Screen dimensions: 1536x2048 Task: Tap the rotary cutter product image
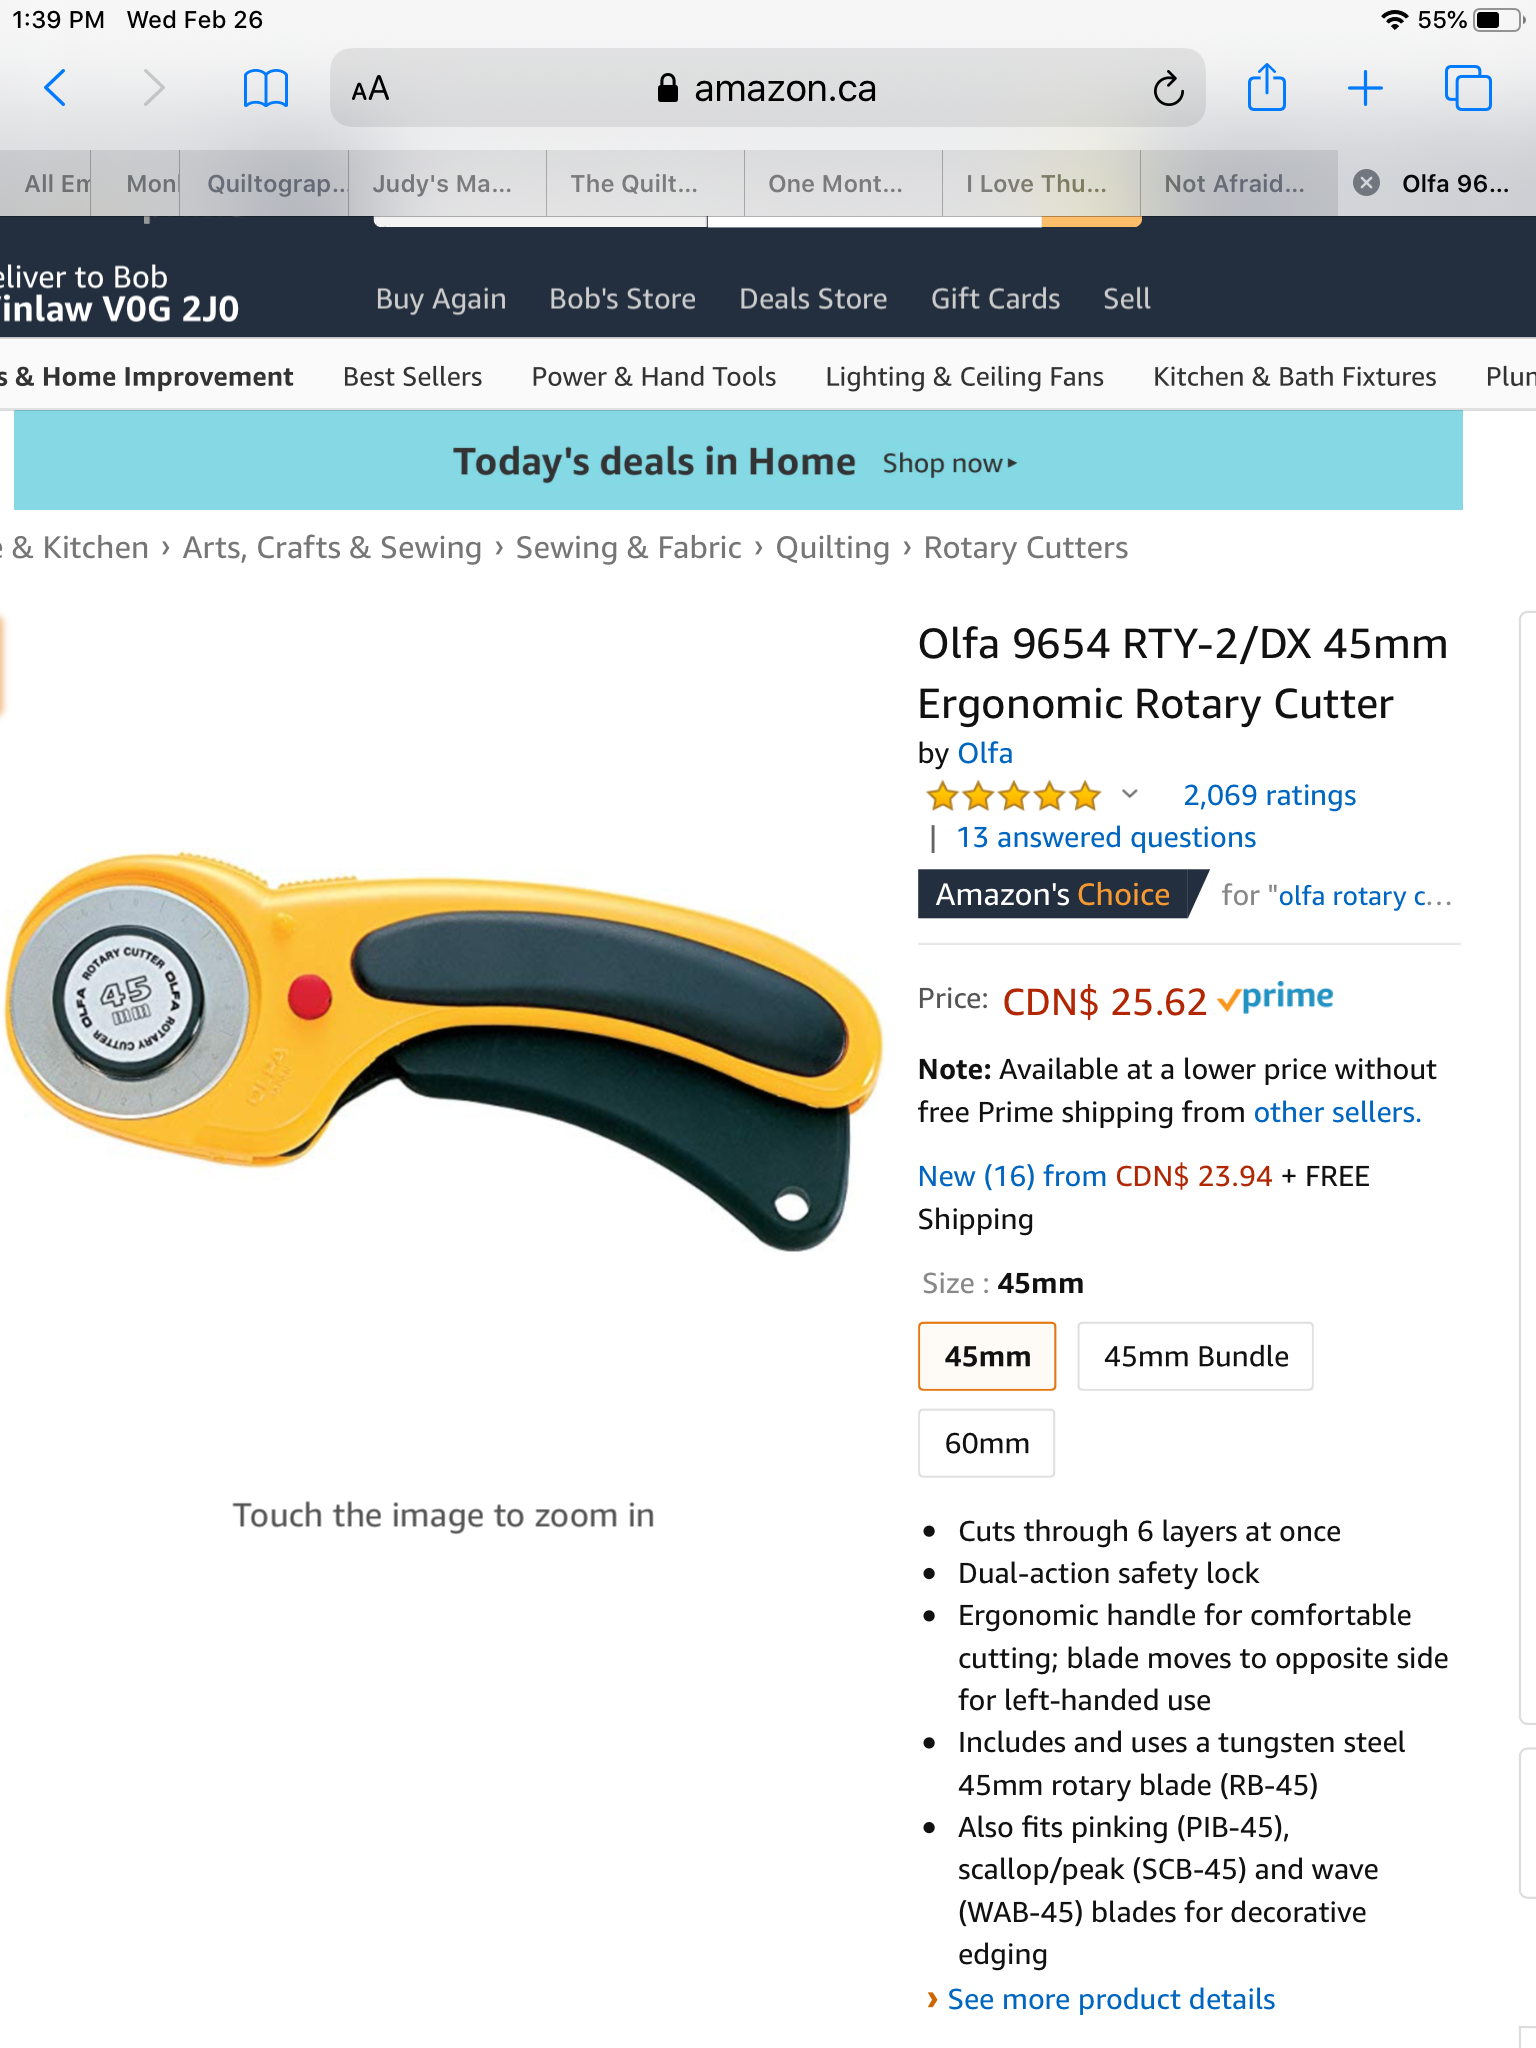(x=444, y=1050)
